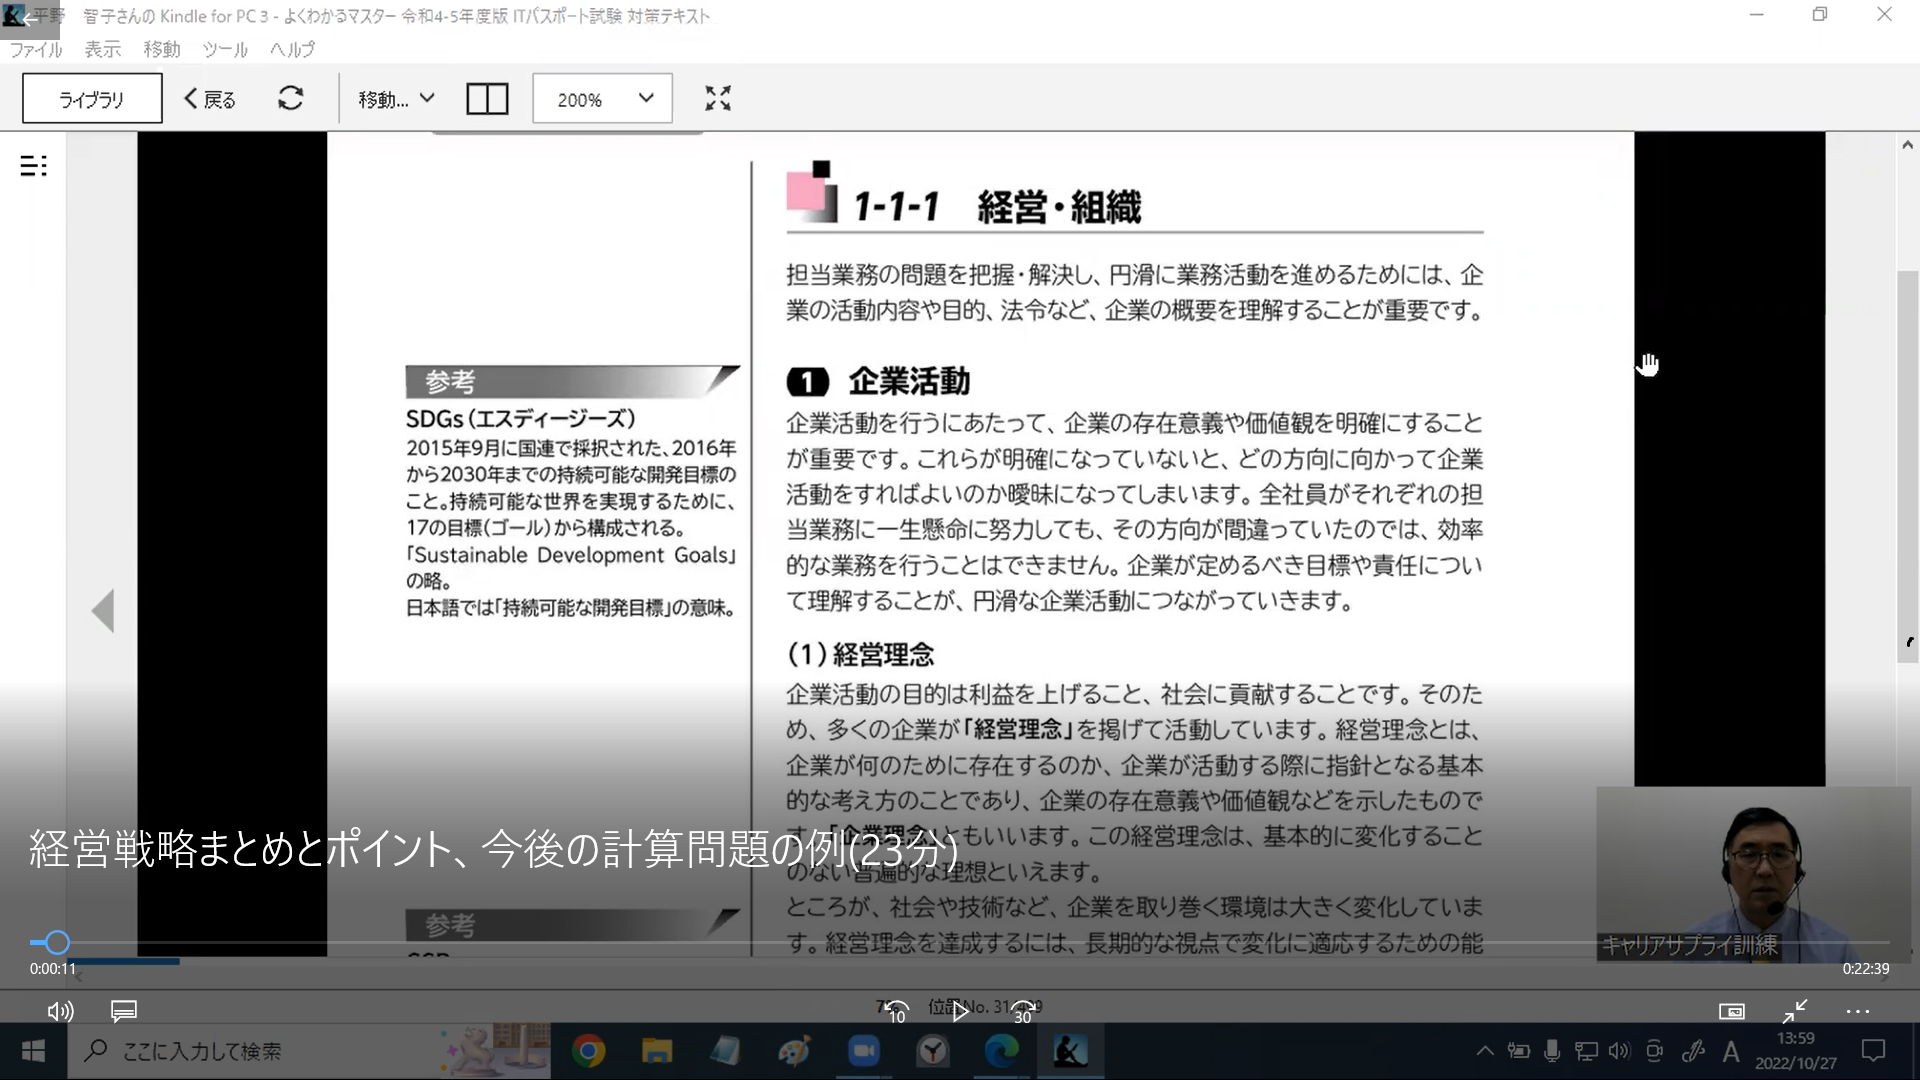Image resolution: width=1920 pixels, height=1080 pixels.
Task: Open the clock app in taskbar
Action: tap(932, 1051)
